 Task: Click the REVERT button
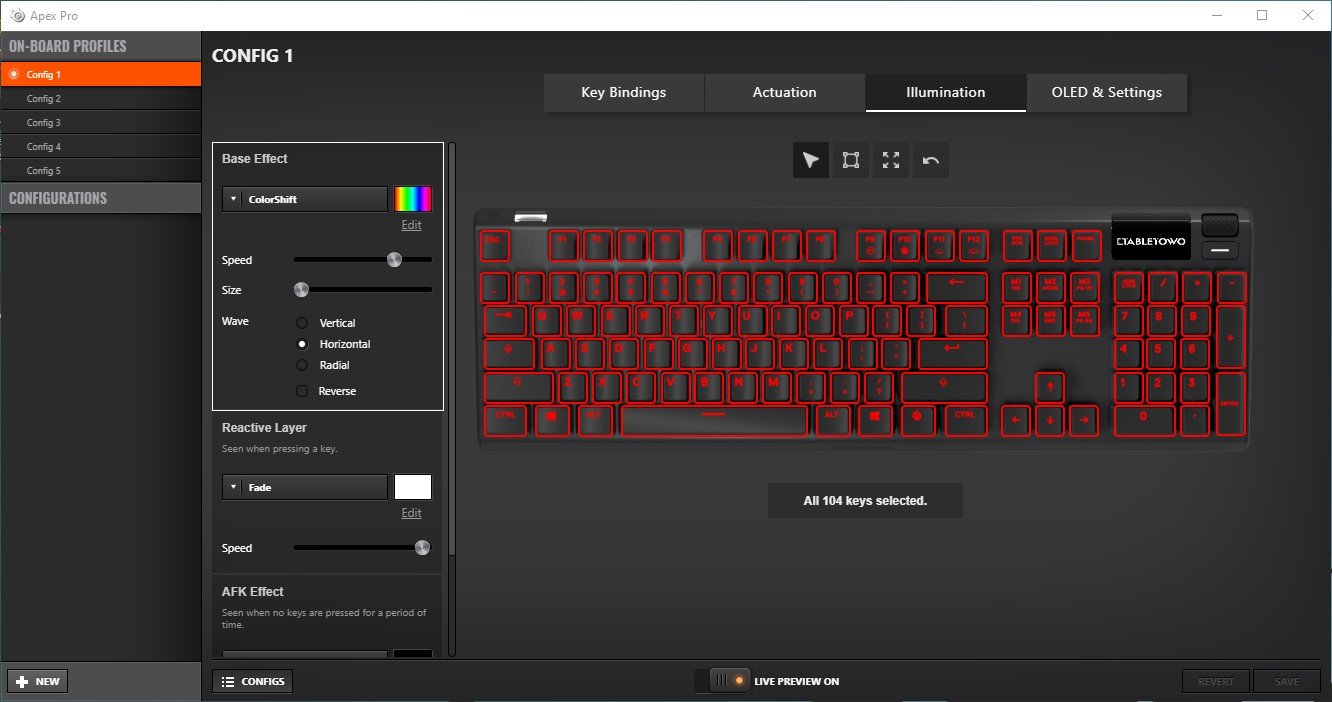[x=1215, y=681]
